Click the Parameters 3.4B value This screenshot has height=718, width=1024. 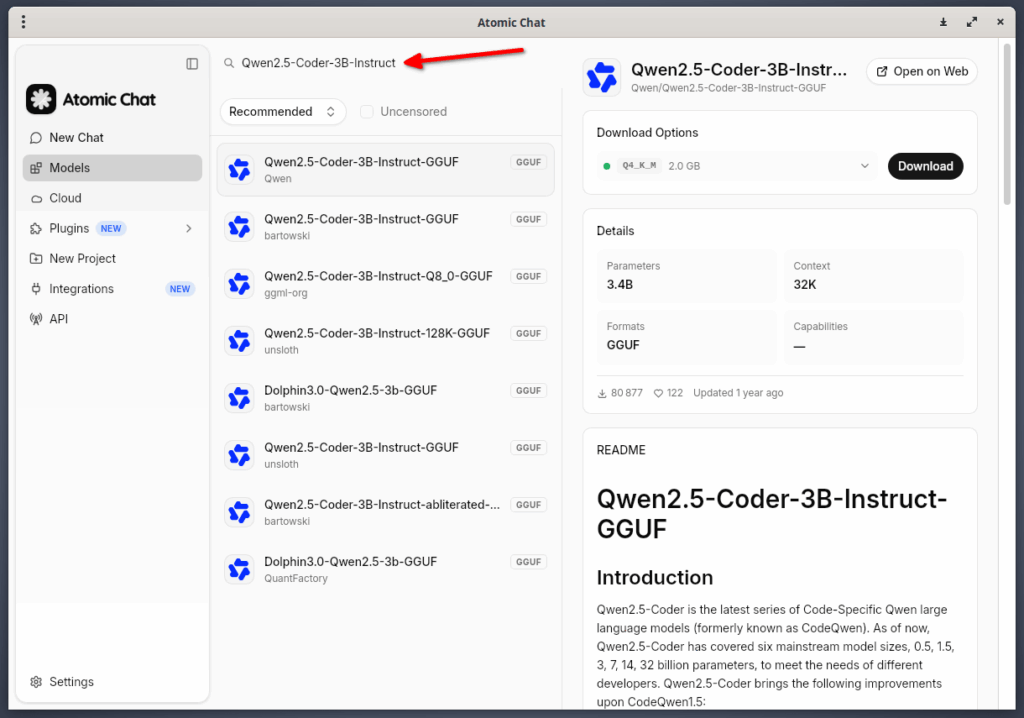tap(620, 285)
